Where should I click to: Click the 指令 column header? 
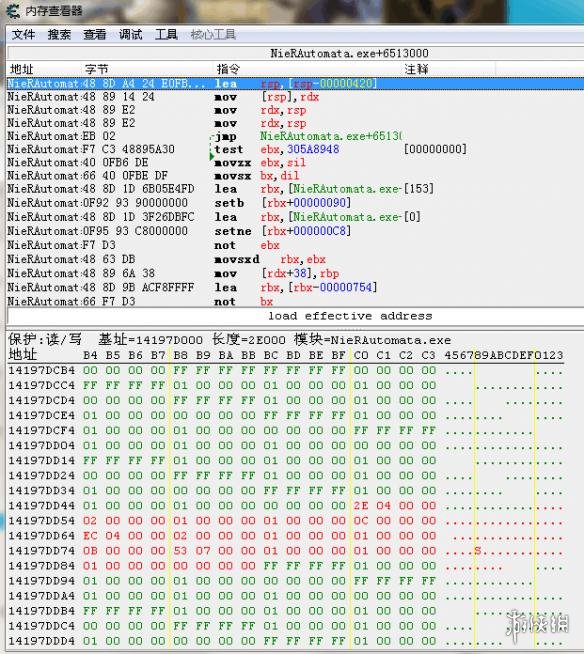coord(228,69)
